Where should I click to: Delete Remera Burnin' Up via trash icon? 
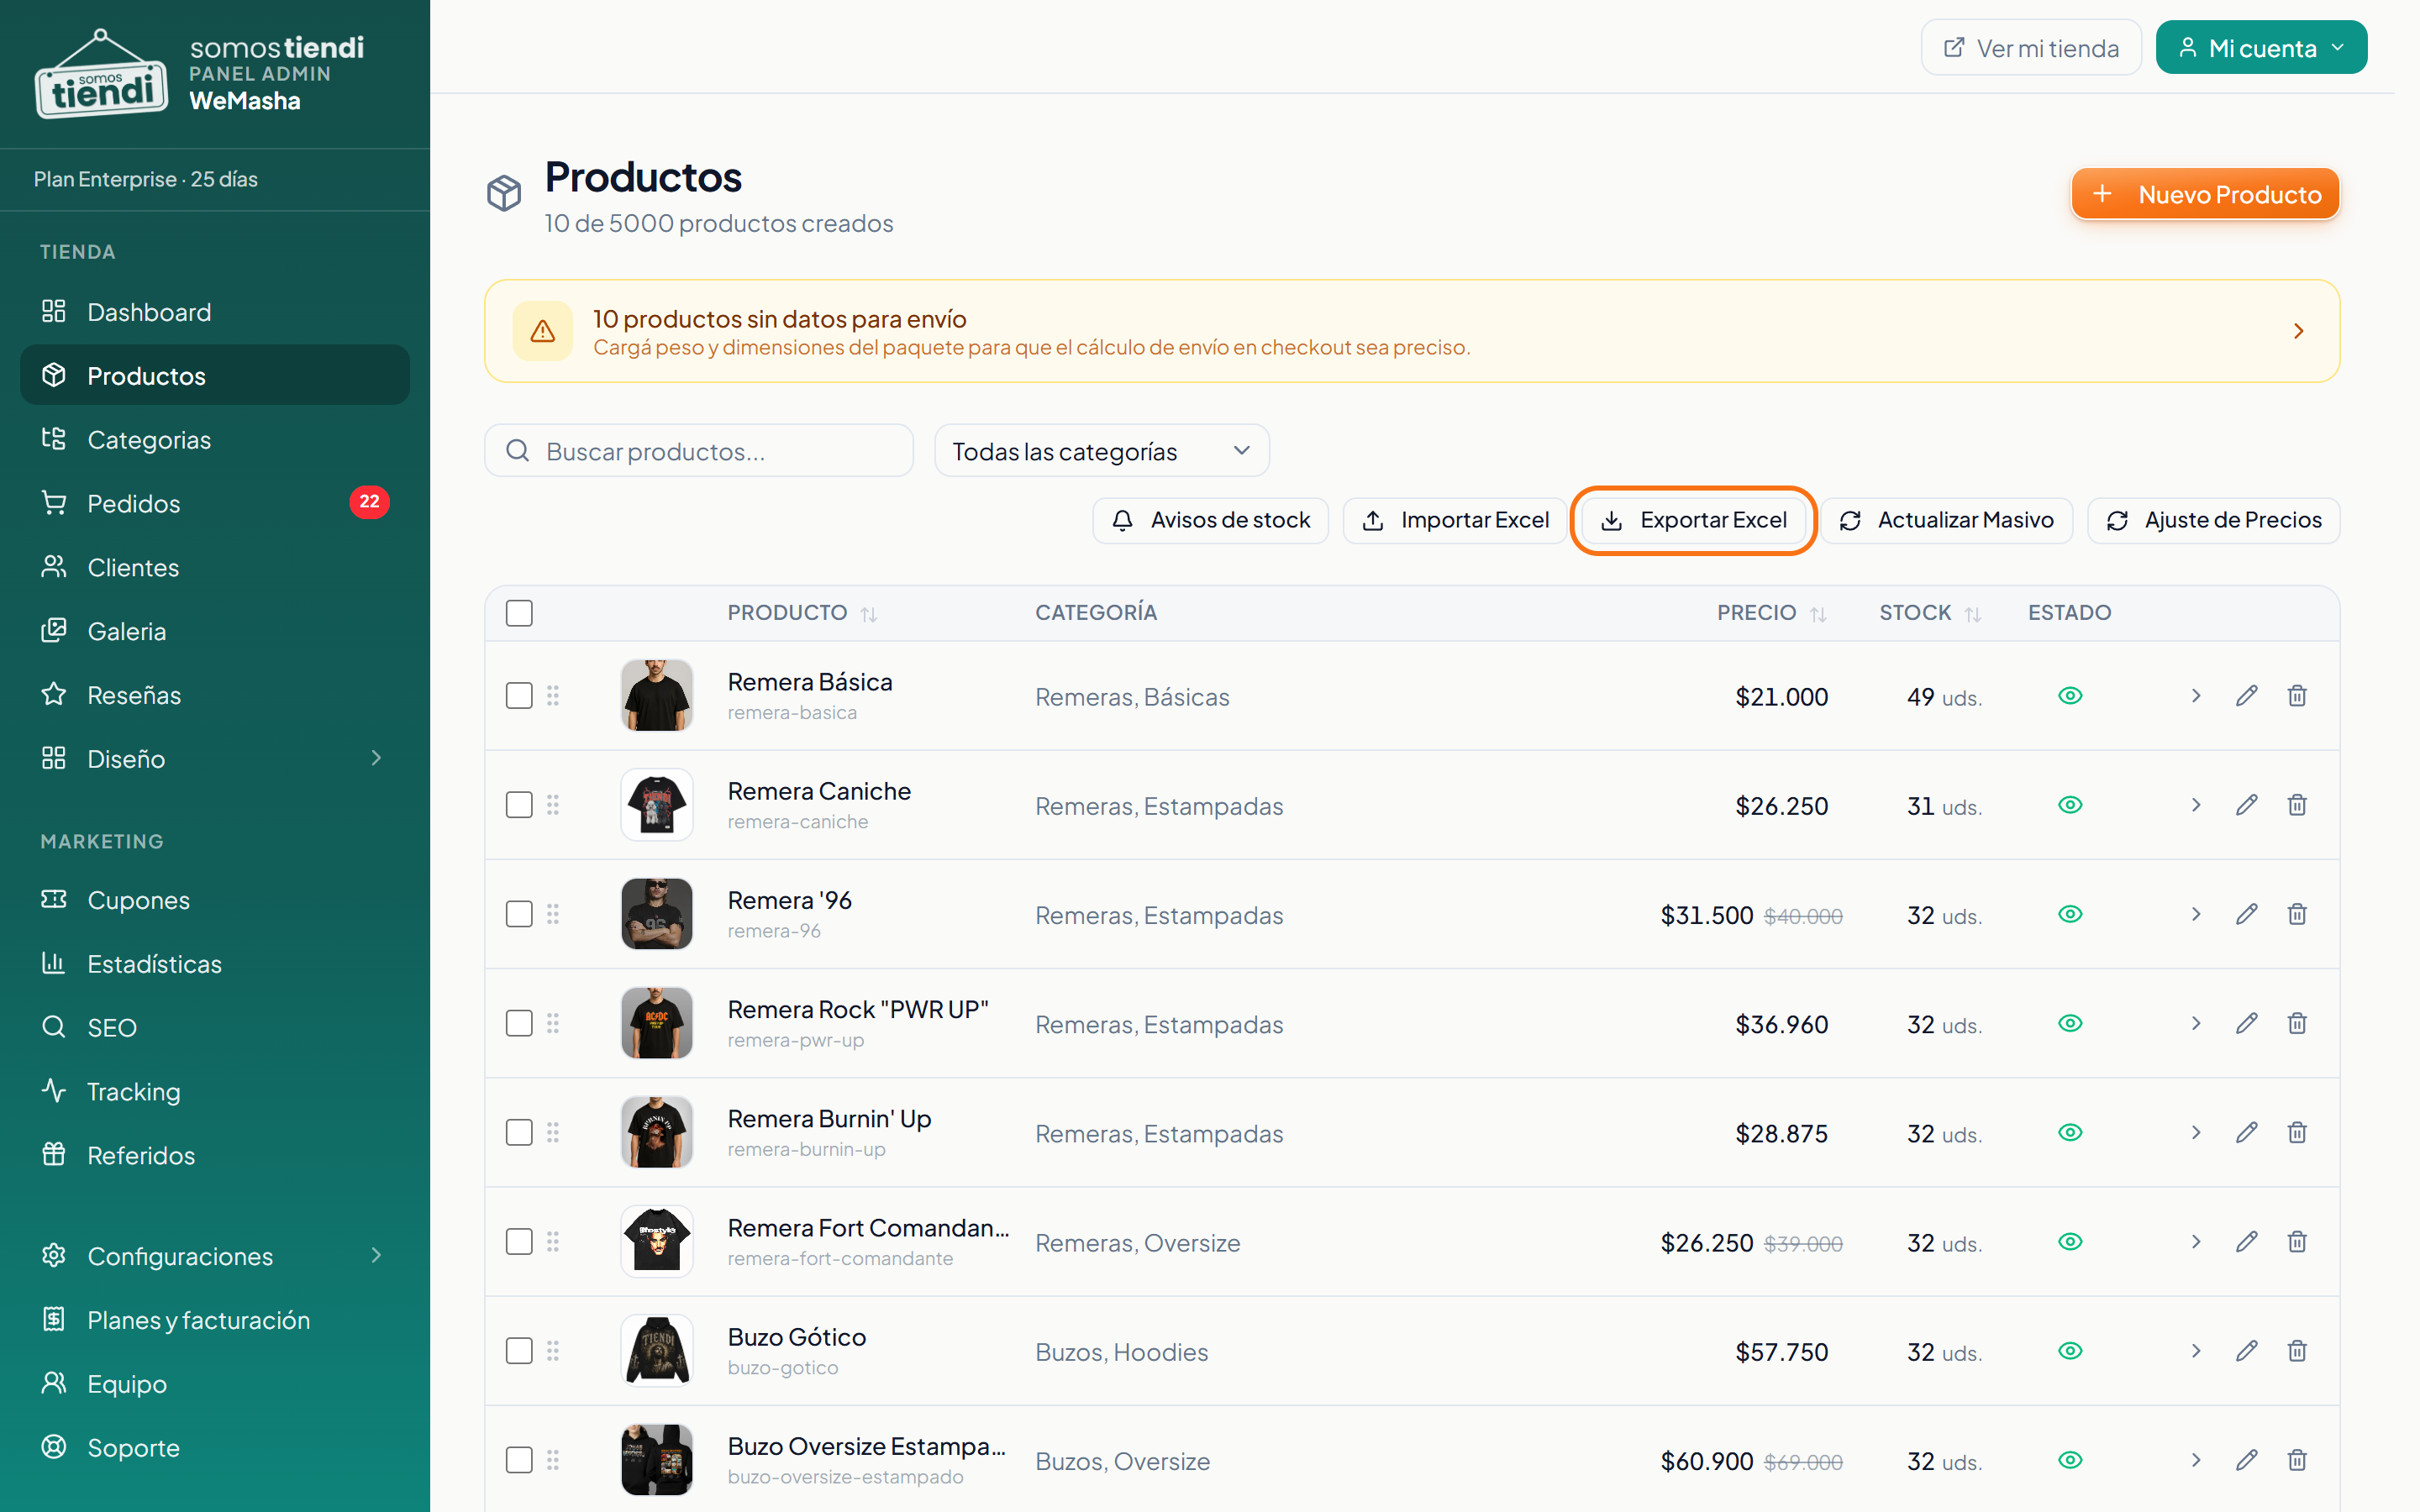tap(2297, 1132)
